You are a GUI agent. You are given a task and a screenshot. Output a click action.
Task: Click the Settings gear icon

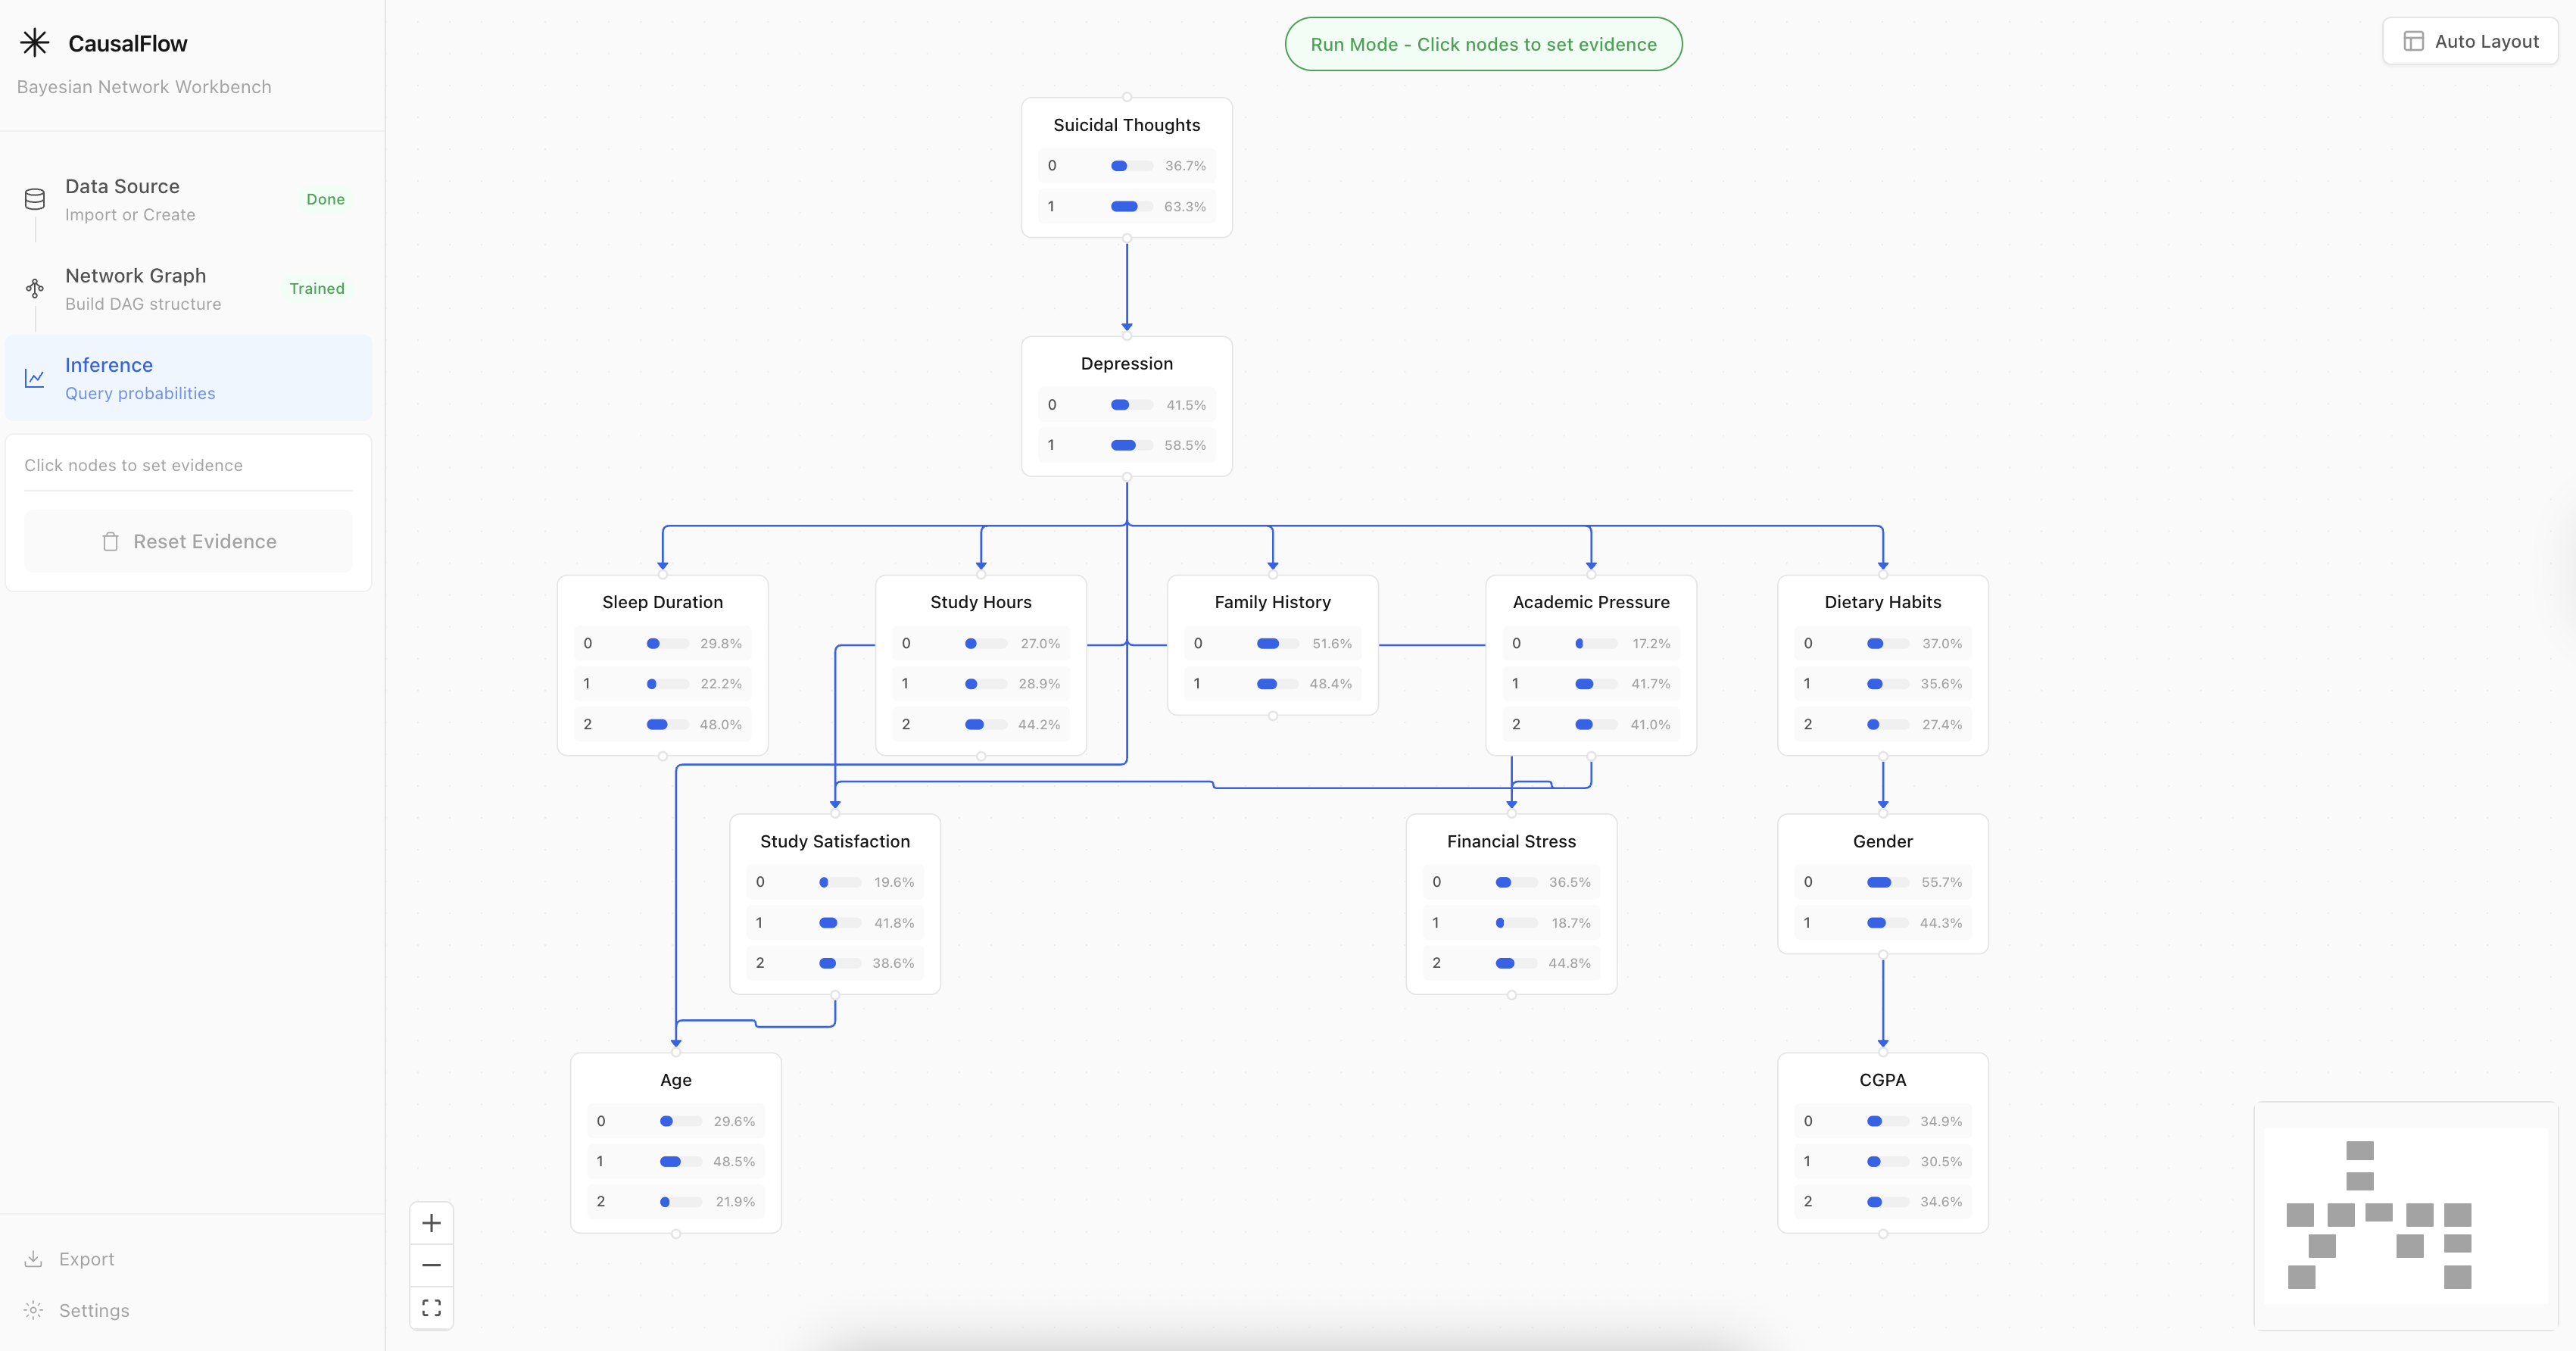click(33, 1310)
